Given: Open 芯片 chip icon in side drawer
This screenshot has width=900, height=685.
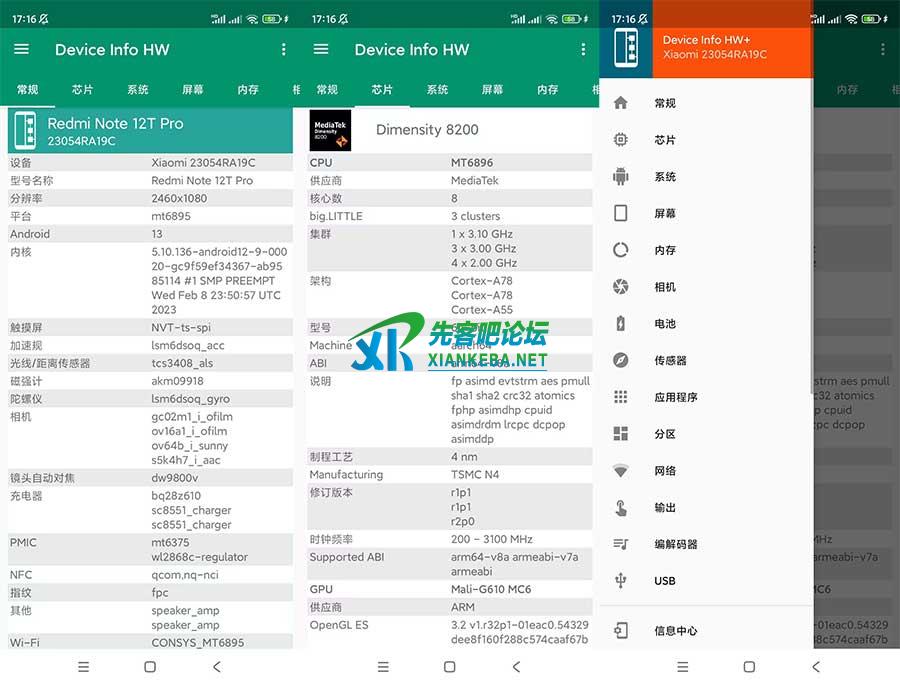Looking at the screenshot, I should coord(621,140).
